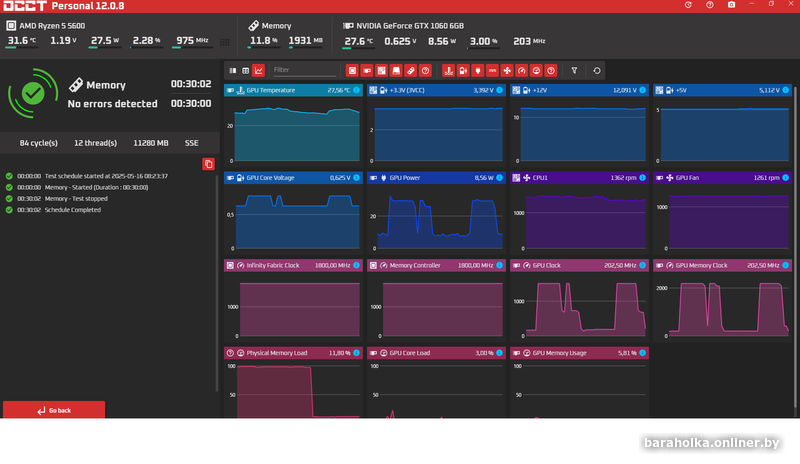Open help from the title bar question mark
This screenshot has height=464, width=800.
710,5
